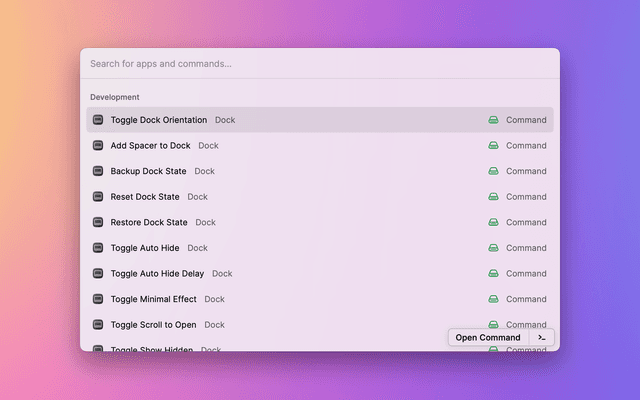Click the dock icon beside Toggle Auto Hide Delay
The image size is (640, 400).
click(x=98, y=273)
